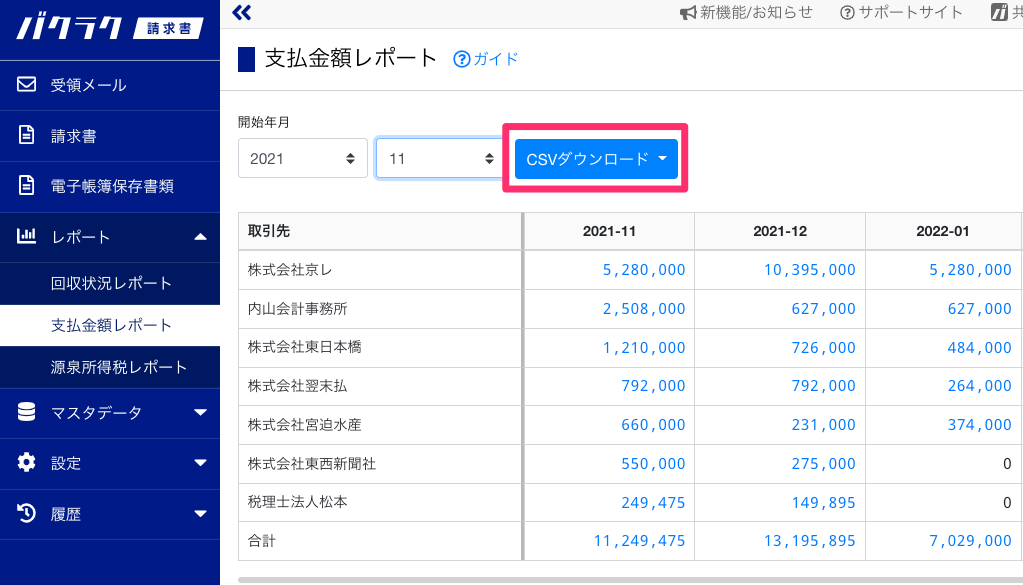Click the 合計 row label
The height and width of the screenshot is (585, 1023).
click(x=262, y=541)
